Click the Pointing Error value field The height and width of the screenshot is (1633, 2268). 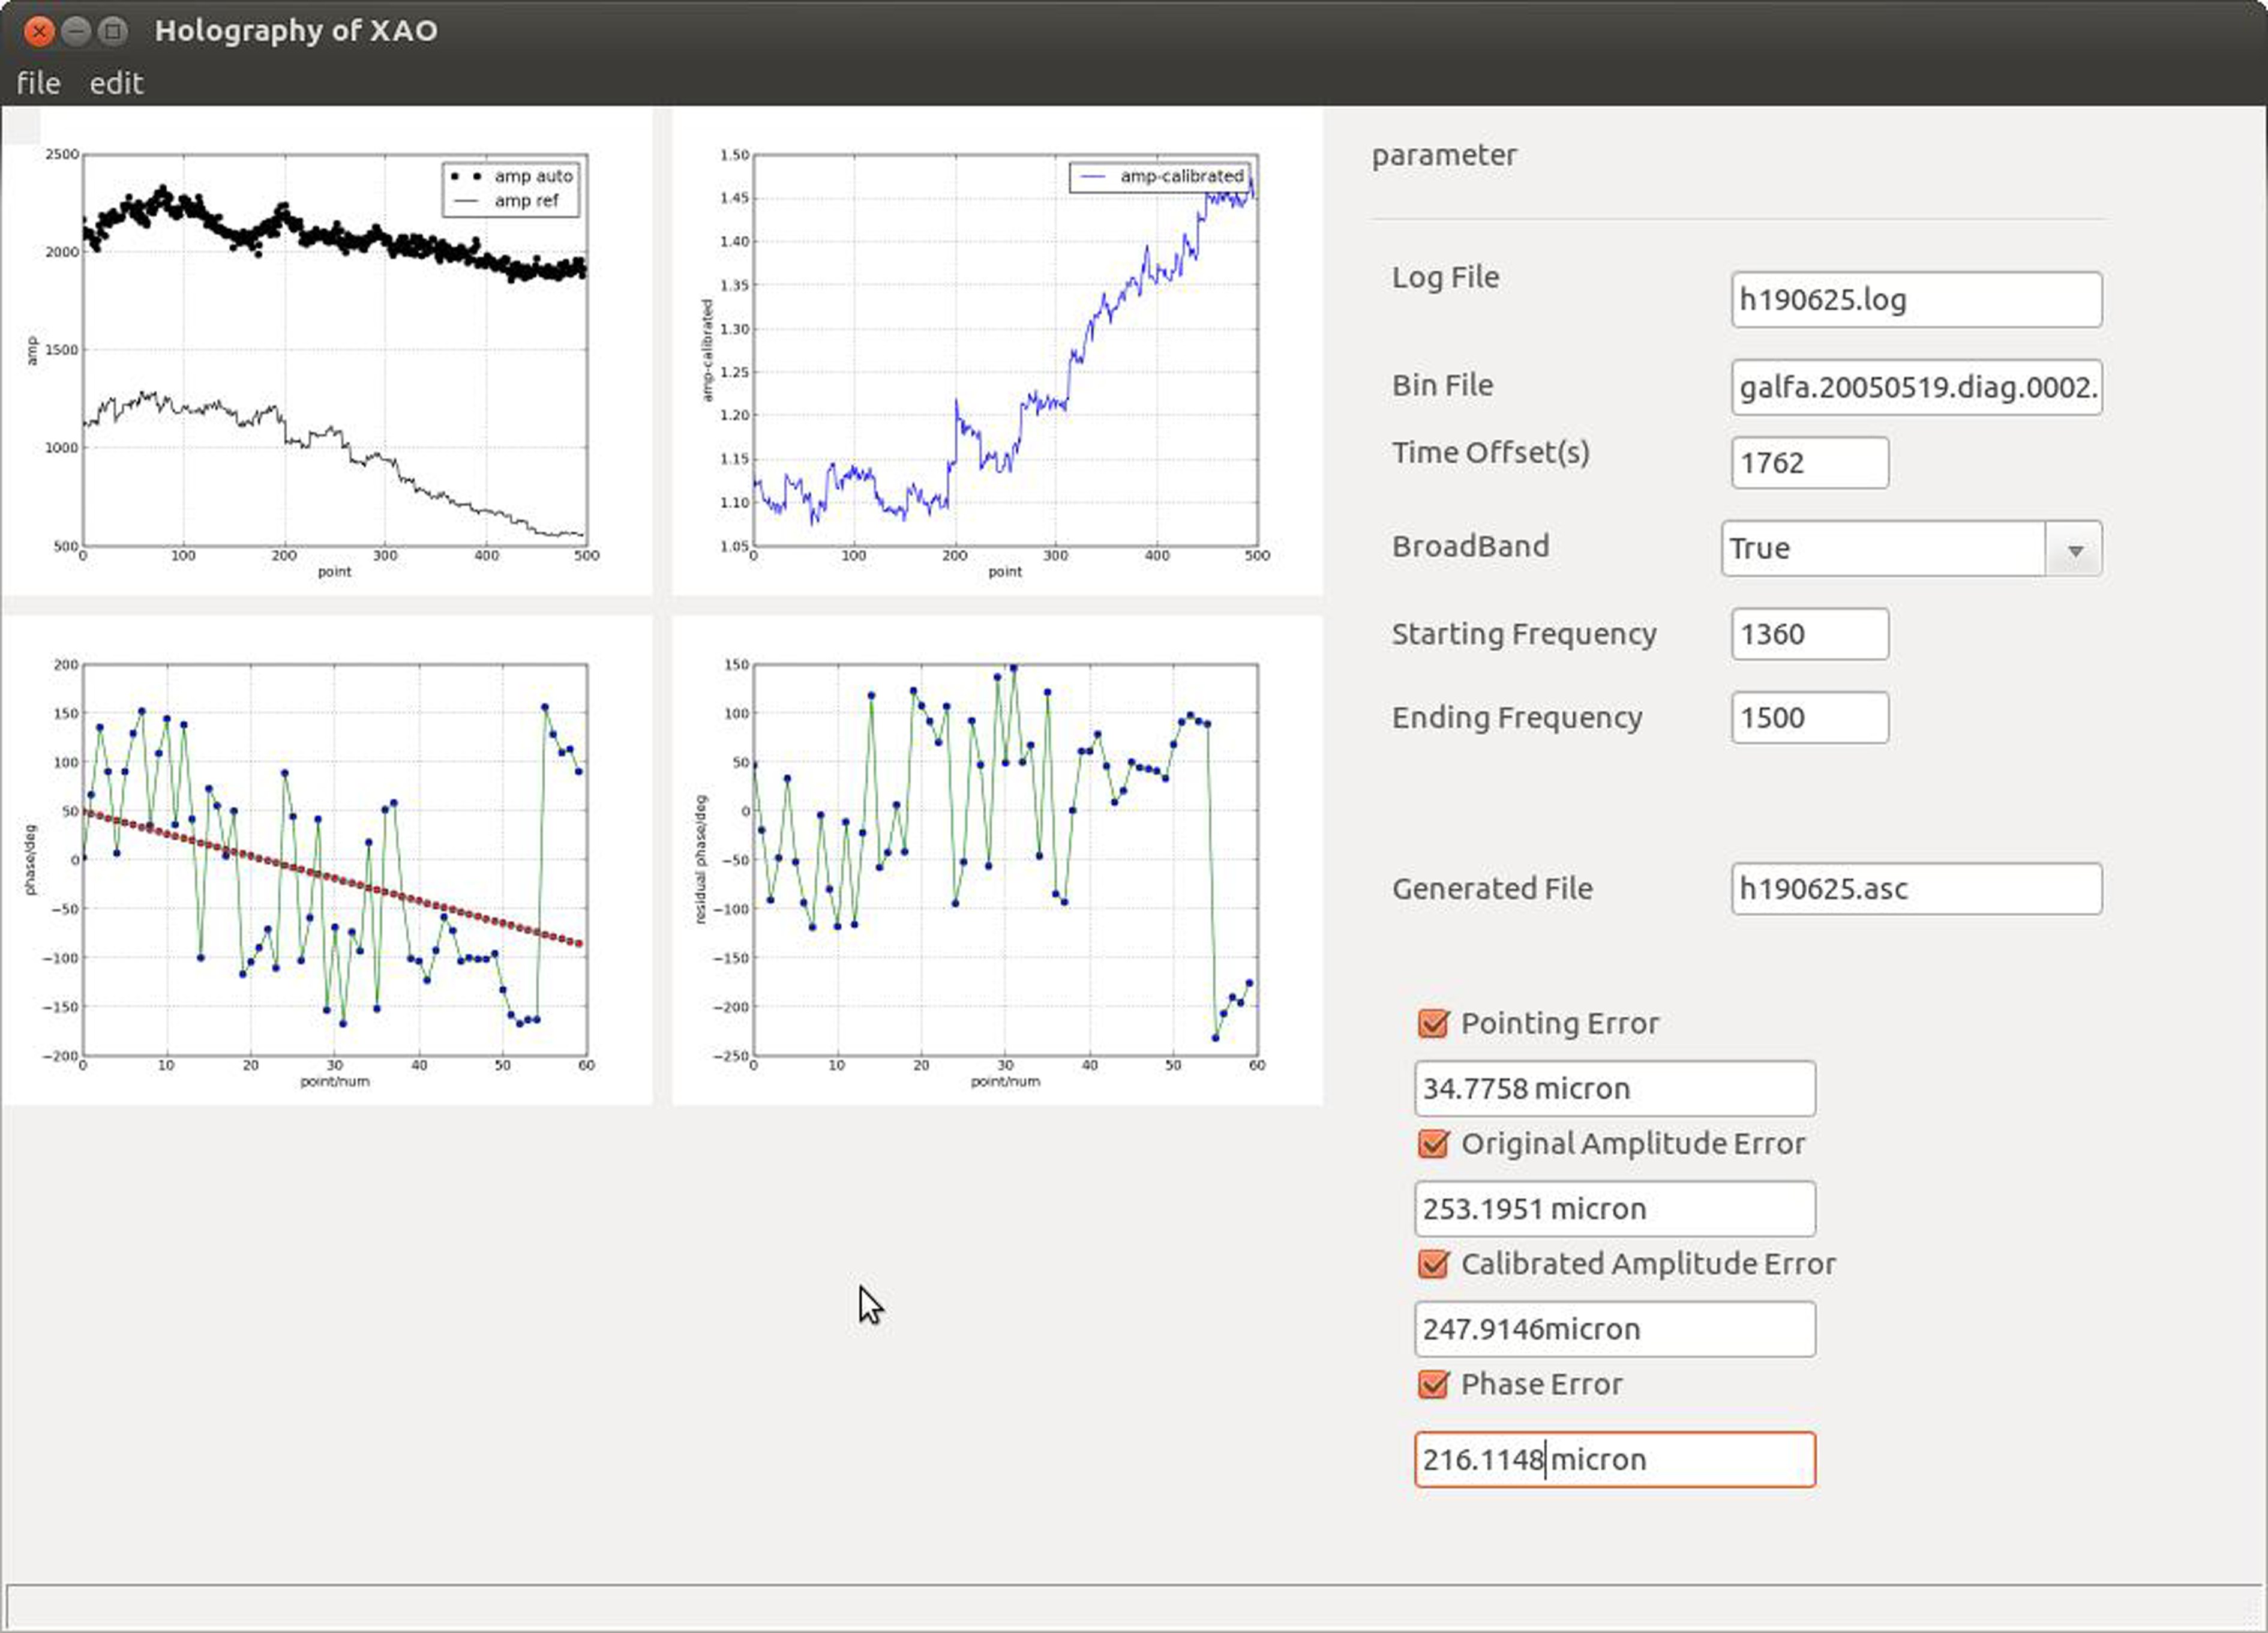(1614, 1089)
